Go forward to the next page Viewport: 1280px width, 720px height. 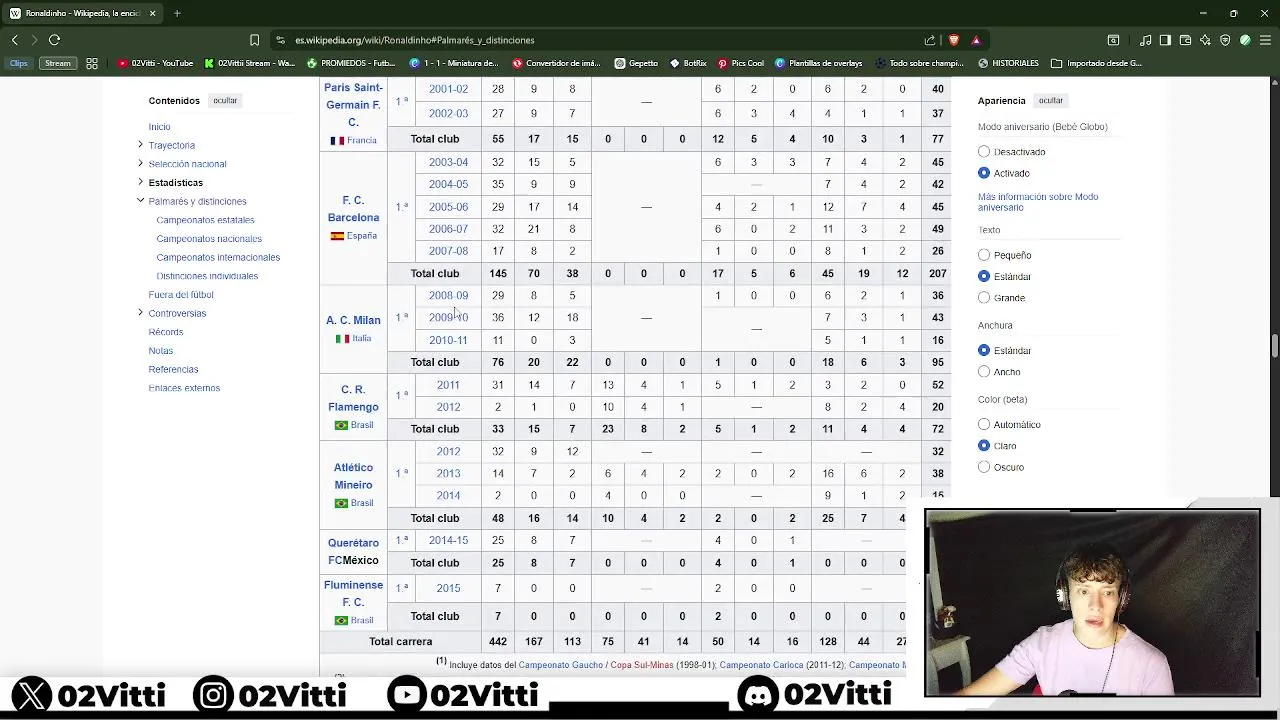(x=34, y=40)
